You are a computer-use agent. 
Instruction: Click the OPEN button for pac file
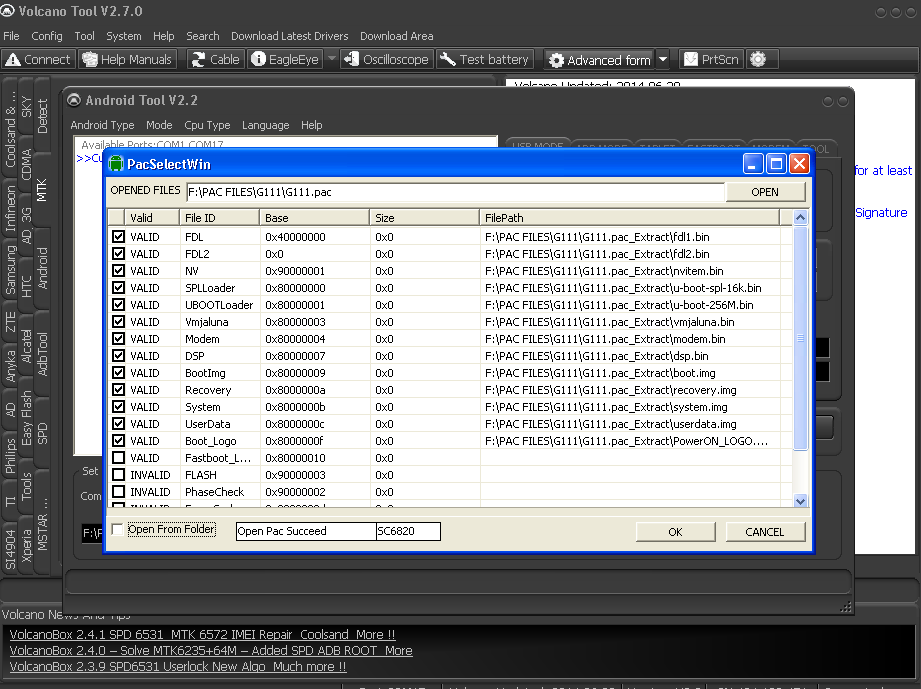click(x=765, y=192)
